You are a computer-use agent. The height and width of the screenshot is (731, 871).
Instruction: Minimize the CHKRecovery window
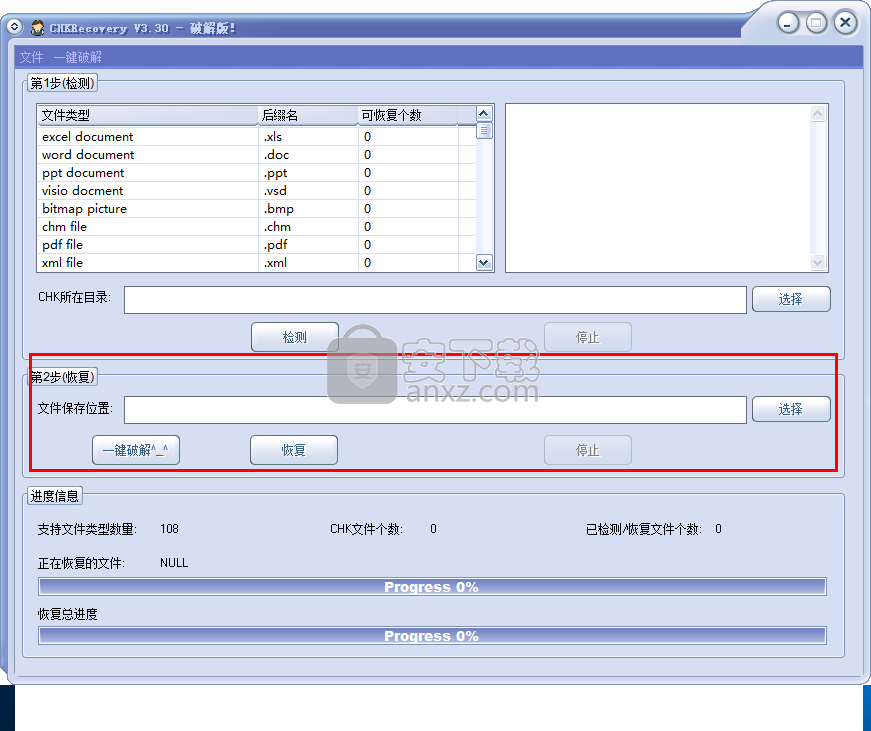[x=788, y=23]
